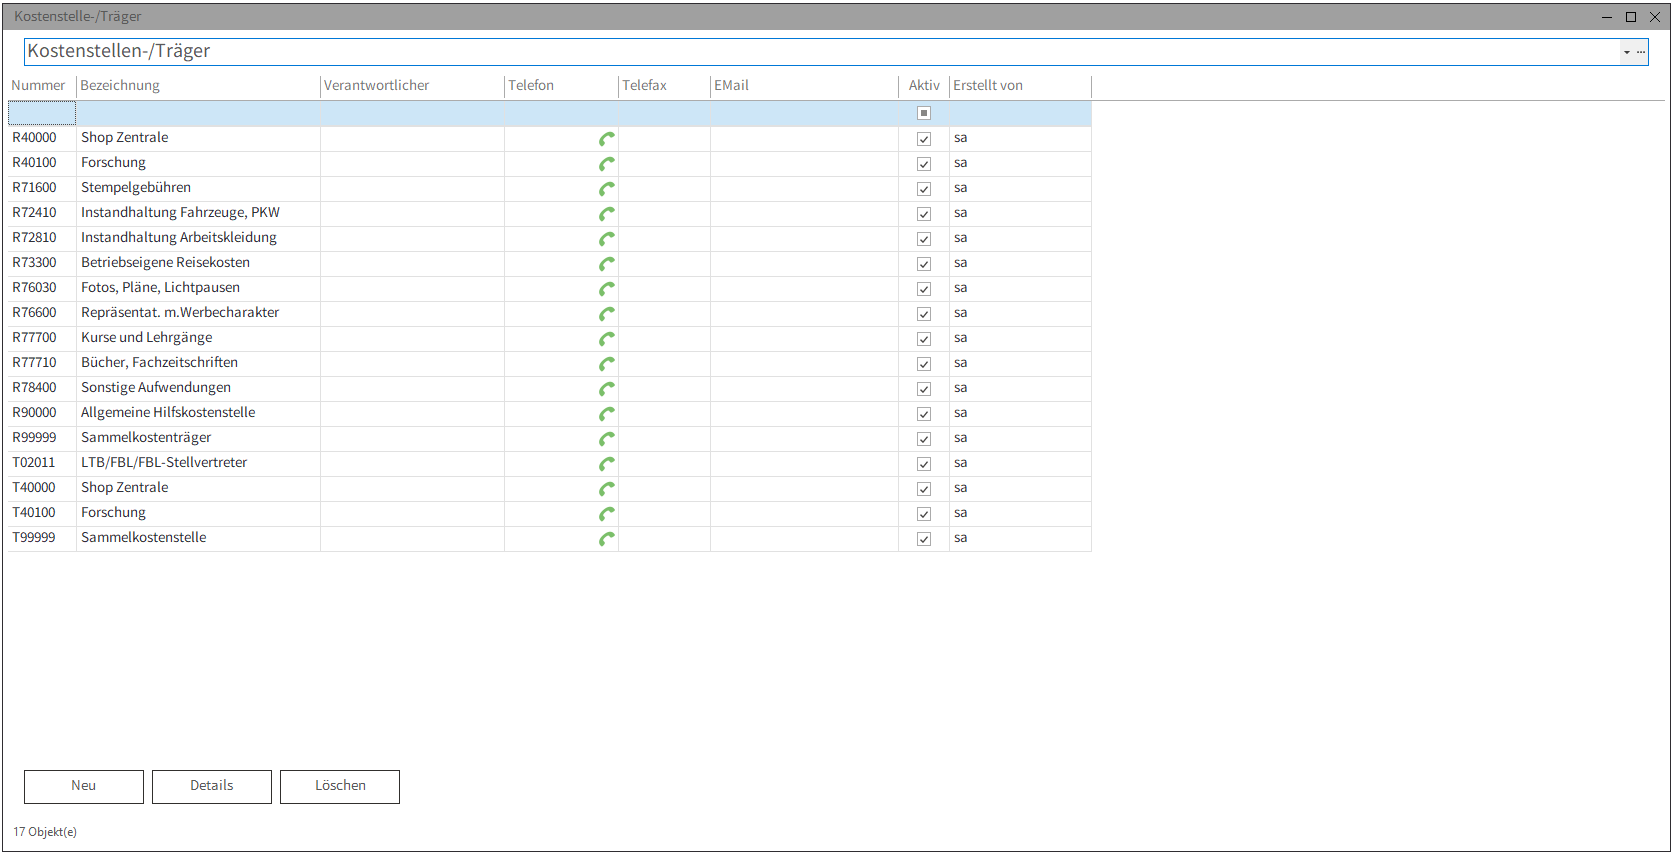1674x856 pixels.
Task: Click phone icon for Sammelkostenstelle T99999
Action: [607, 539]
